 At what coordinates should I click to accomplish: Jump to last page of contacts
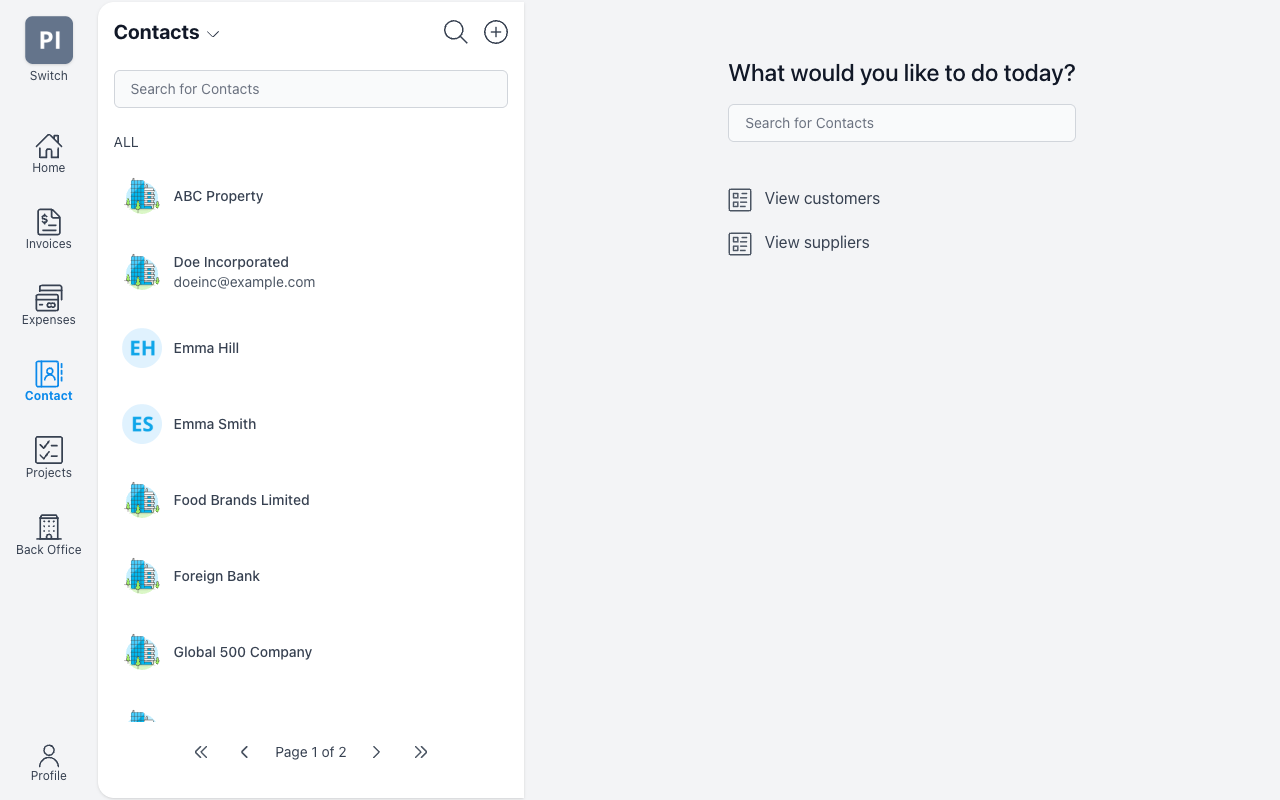[421, 752]
